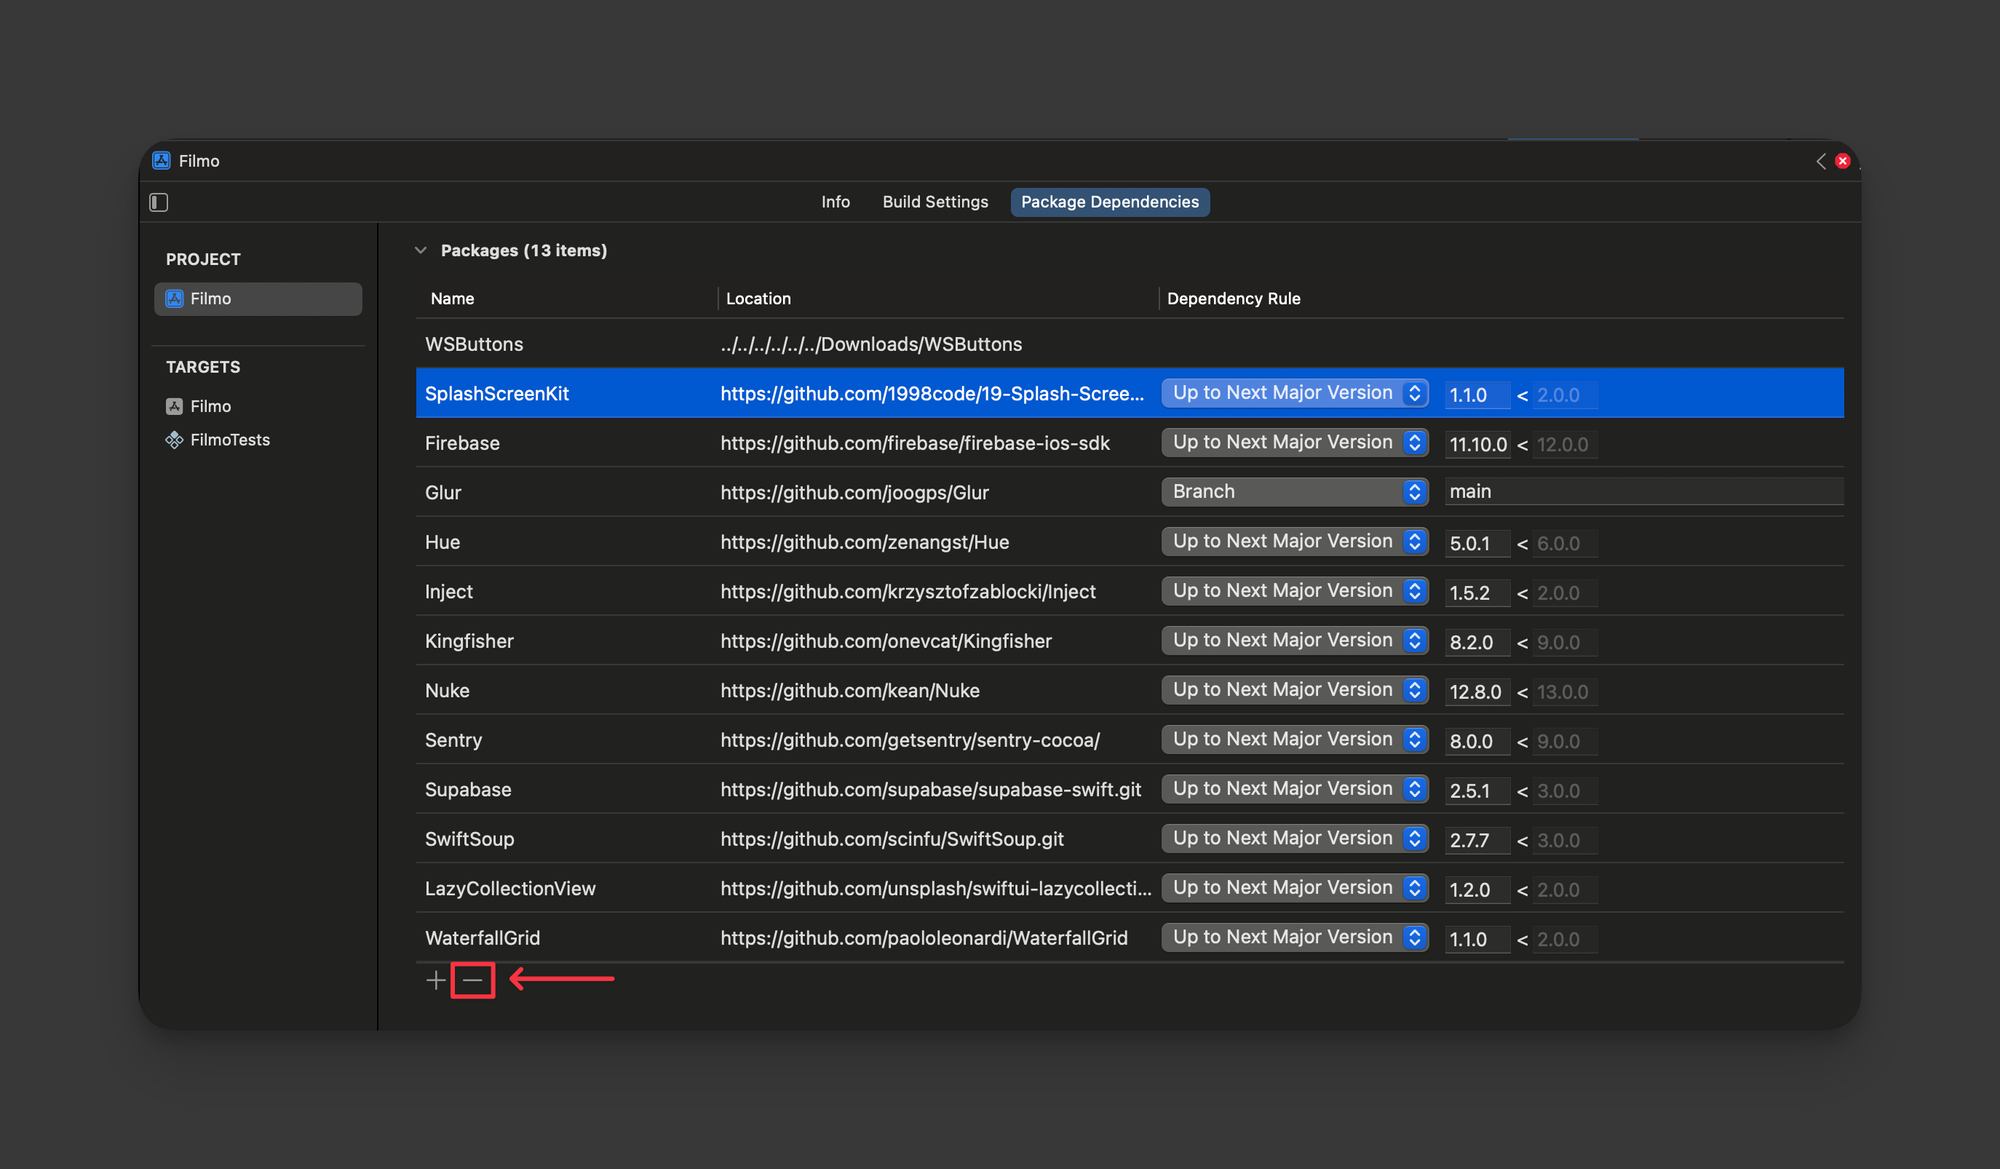Click the red close button in title bar
The height and width of the screenshot is (1169, 2000).
click(1843, 161)
